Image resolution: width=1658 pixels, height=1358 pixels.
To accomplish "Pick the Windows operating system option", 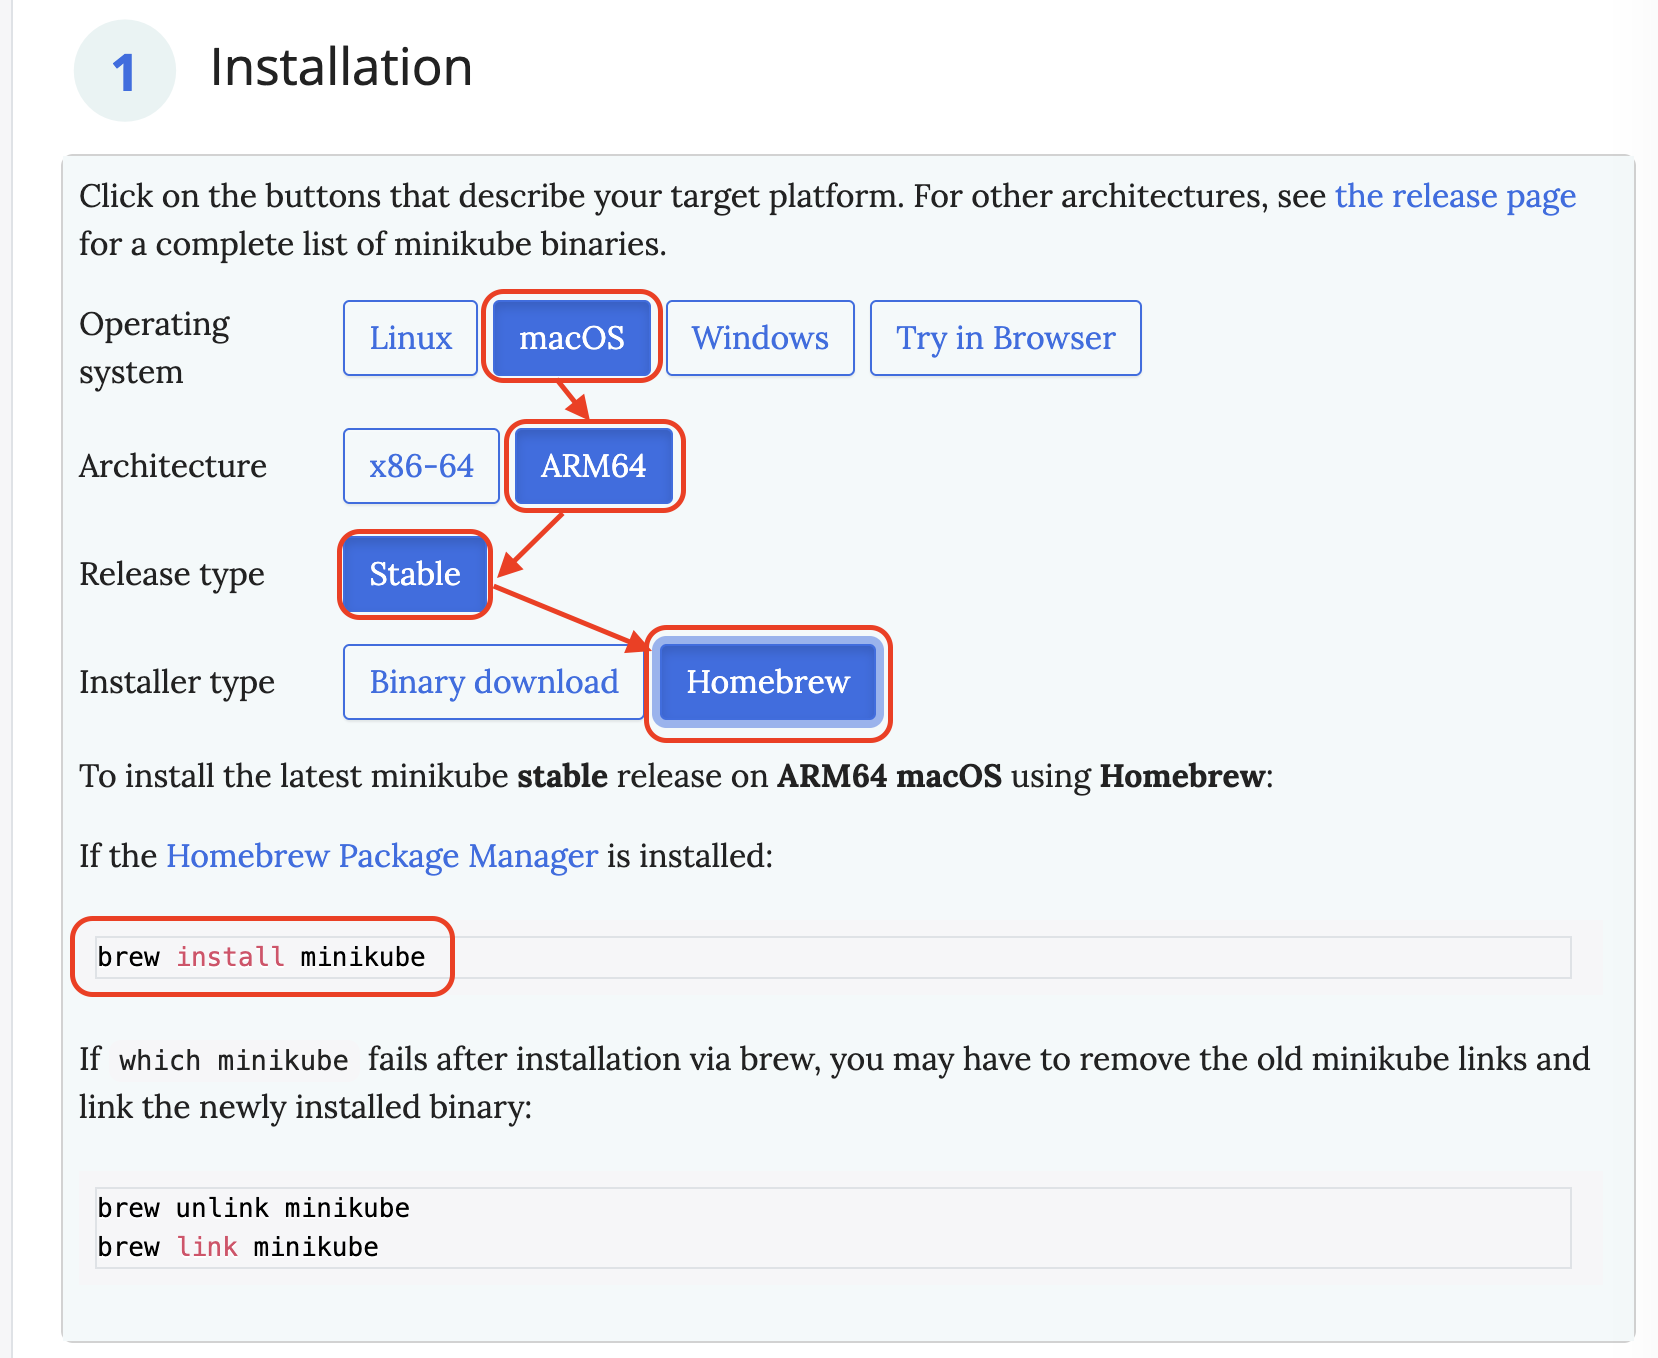I will pos(760,338).
